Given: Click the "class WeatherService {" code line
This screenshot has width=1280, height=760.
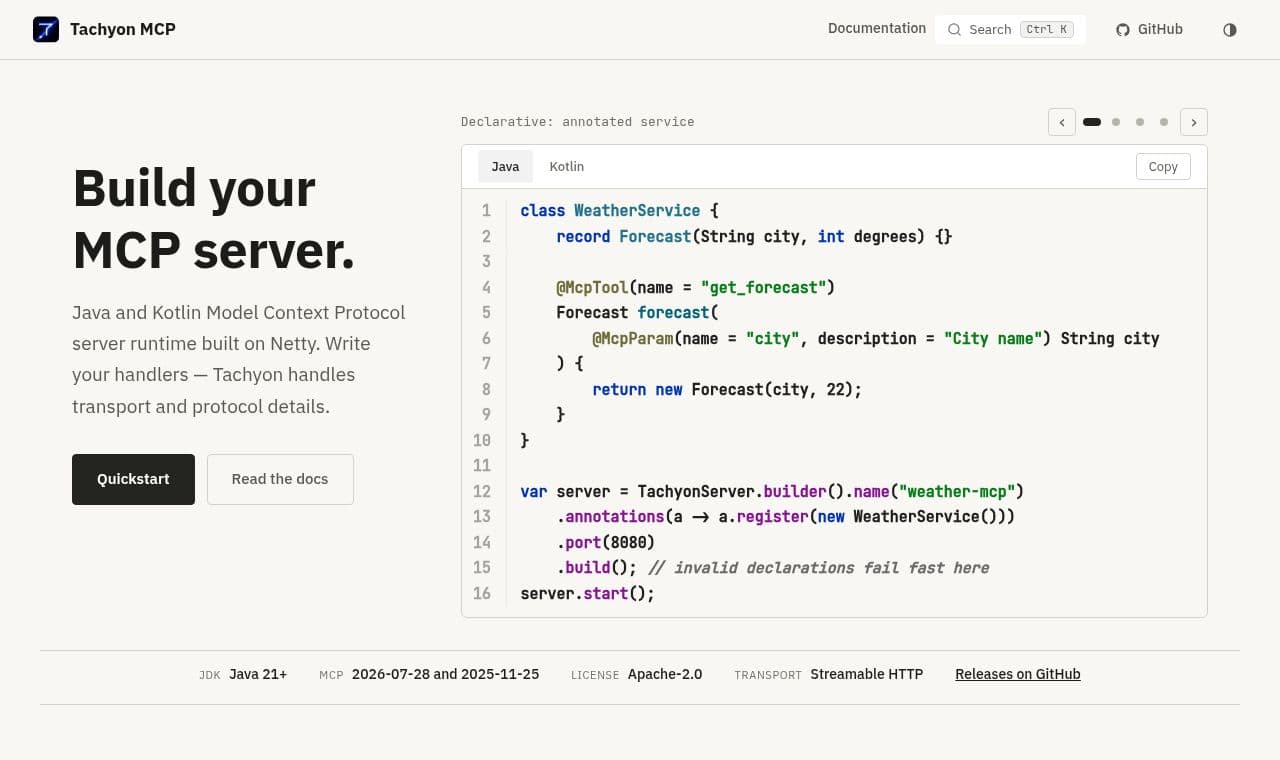Looking at the screenshot, I should (x=620, y=211).
